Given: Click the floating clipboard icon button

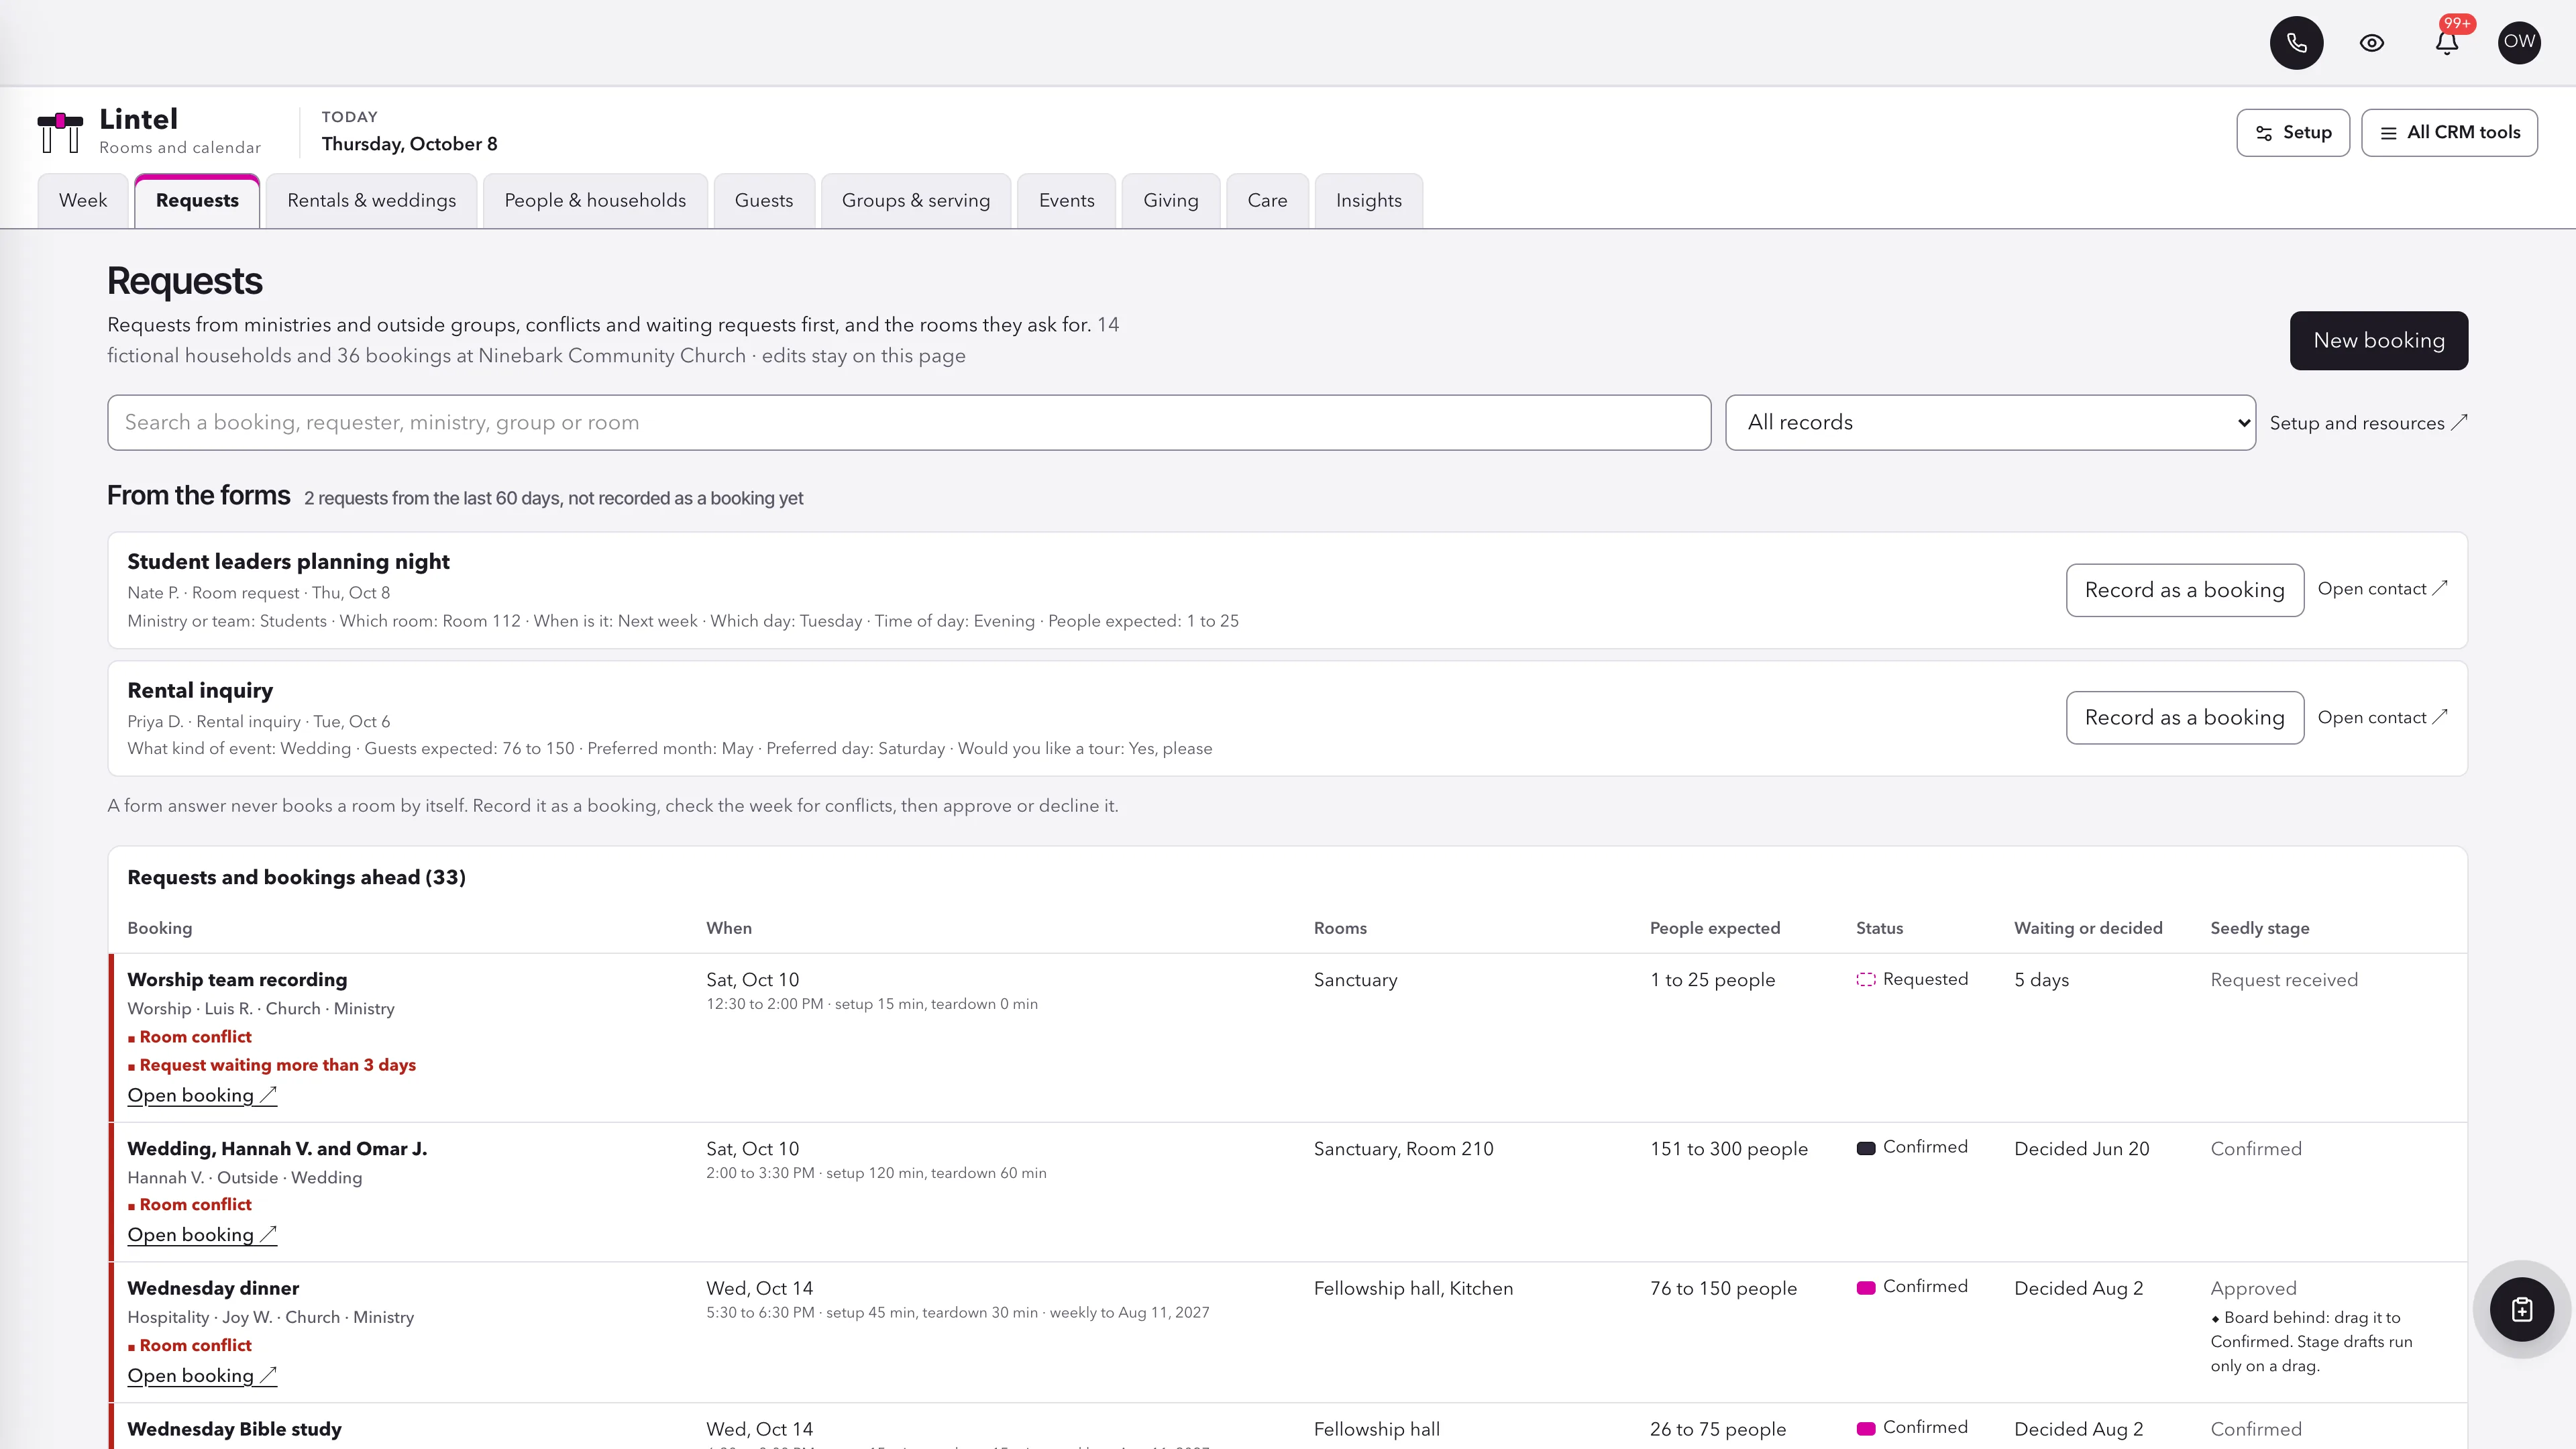Looking at the screenshot, I should click(x=2522, y=1309).
